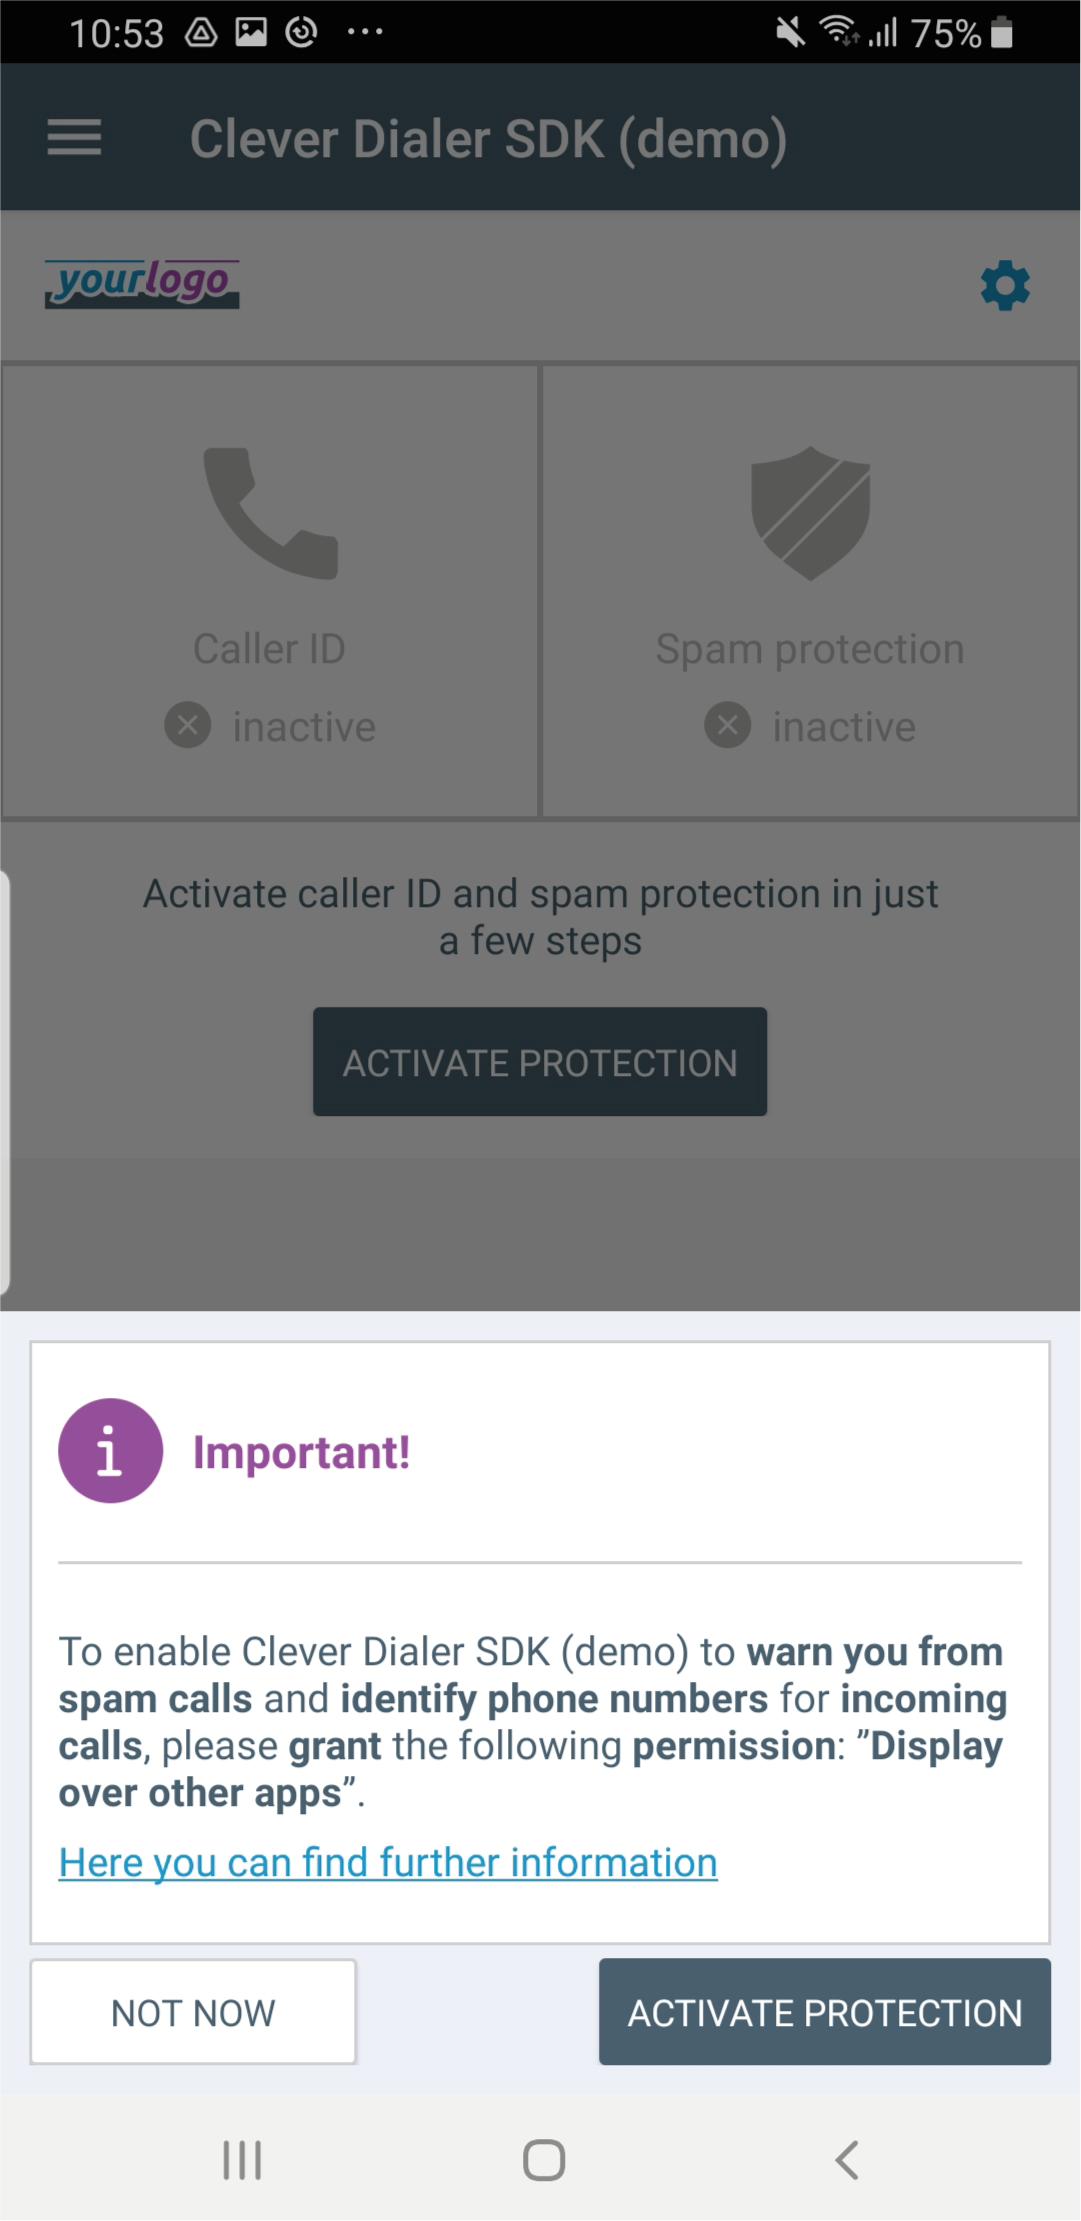Tap the yourlogo brand logo
1081x2221 pixels.
(141, 285)
